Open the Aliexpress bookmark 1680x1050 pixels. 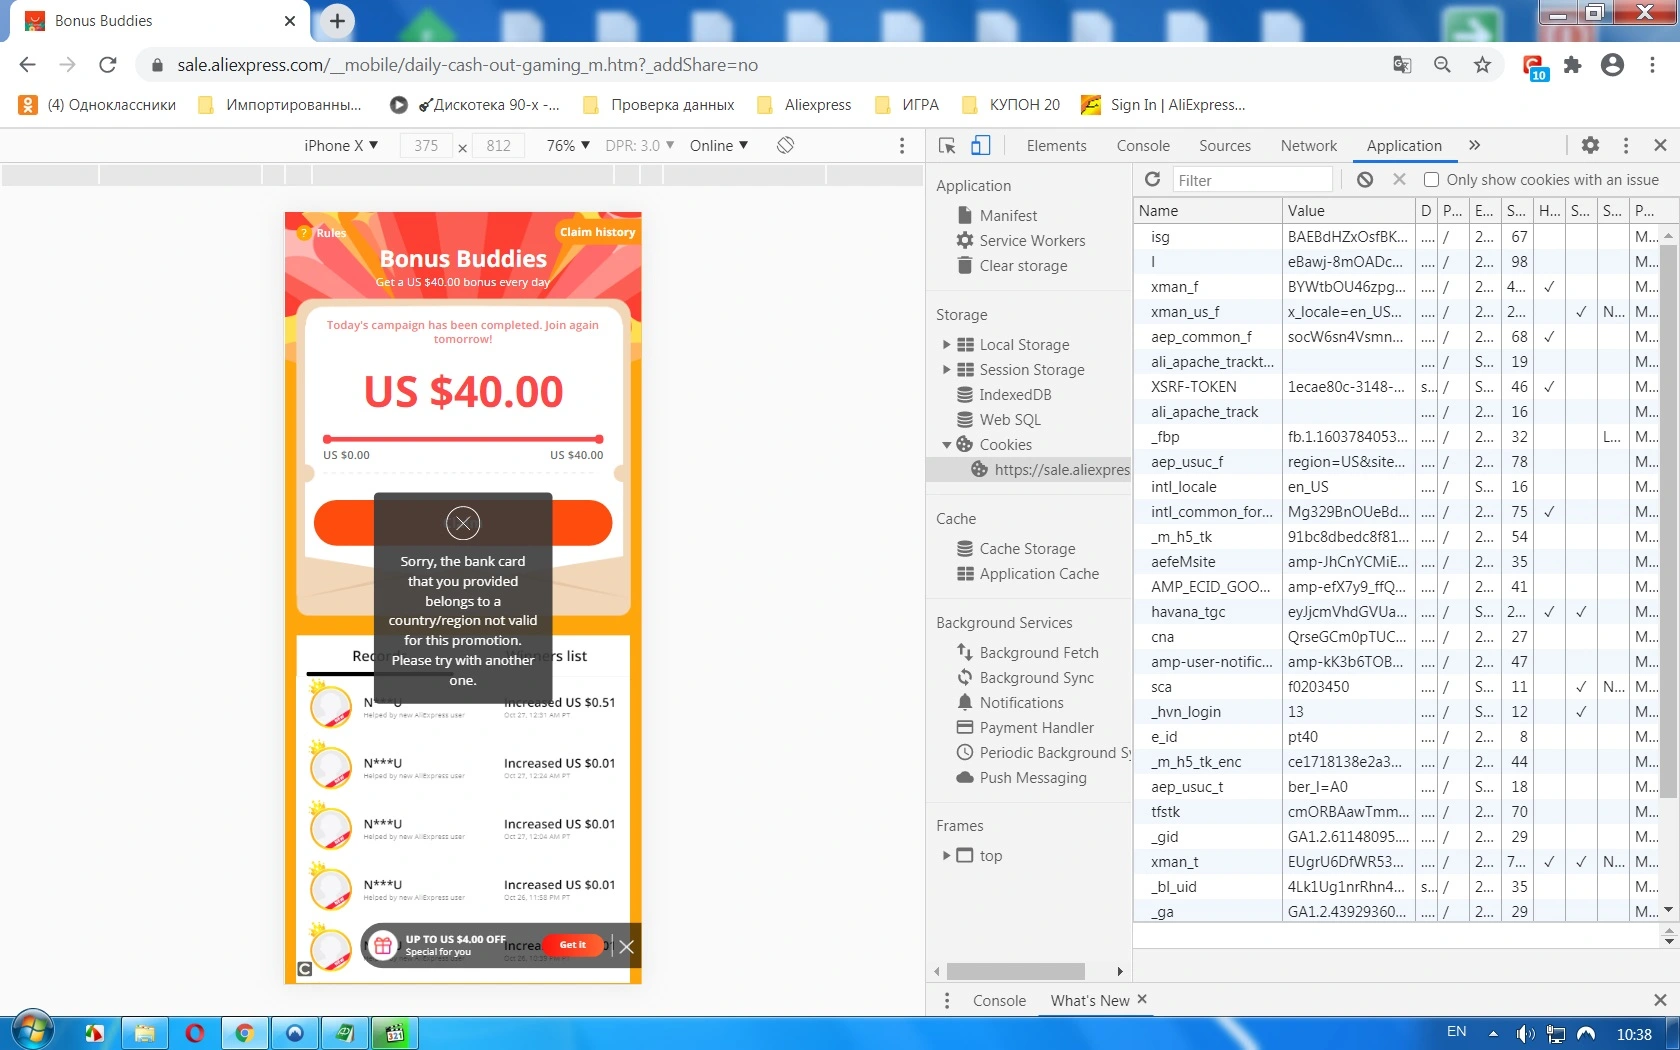[x=805, y=105]
